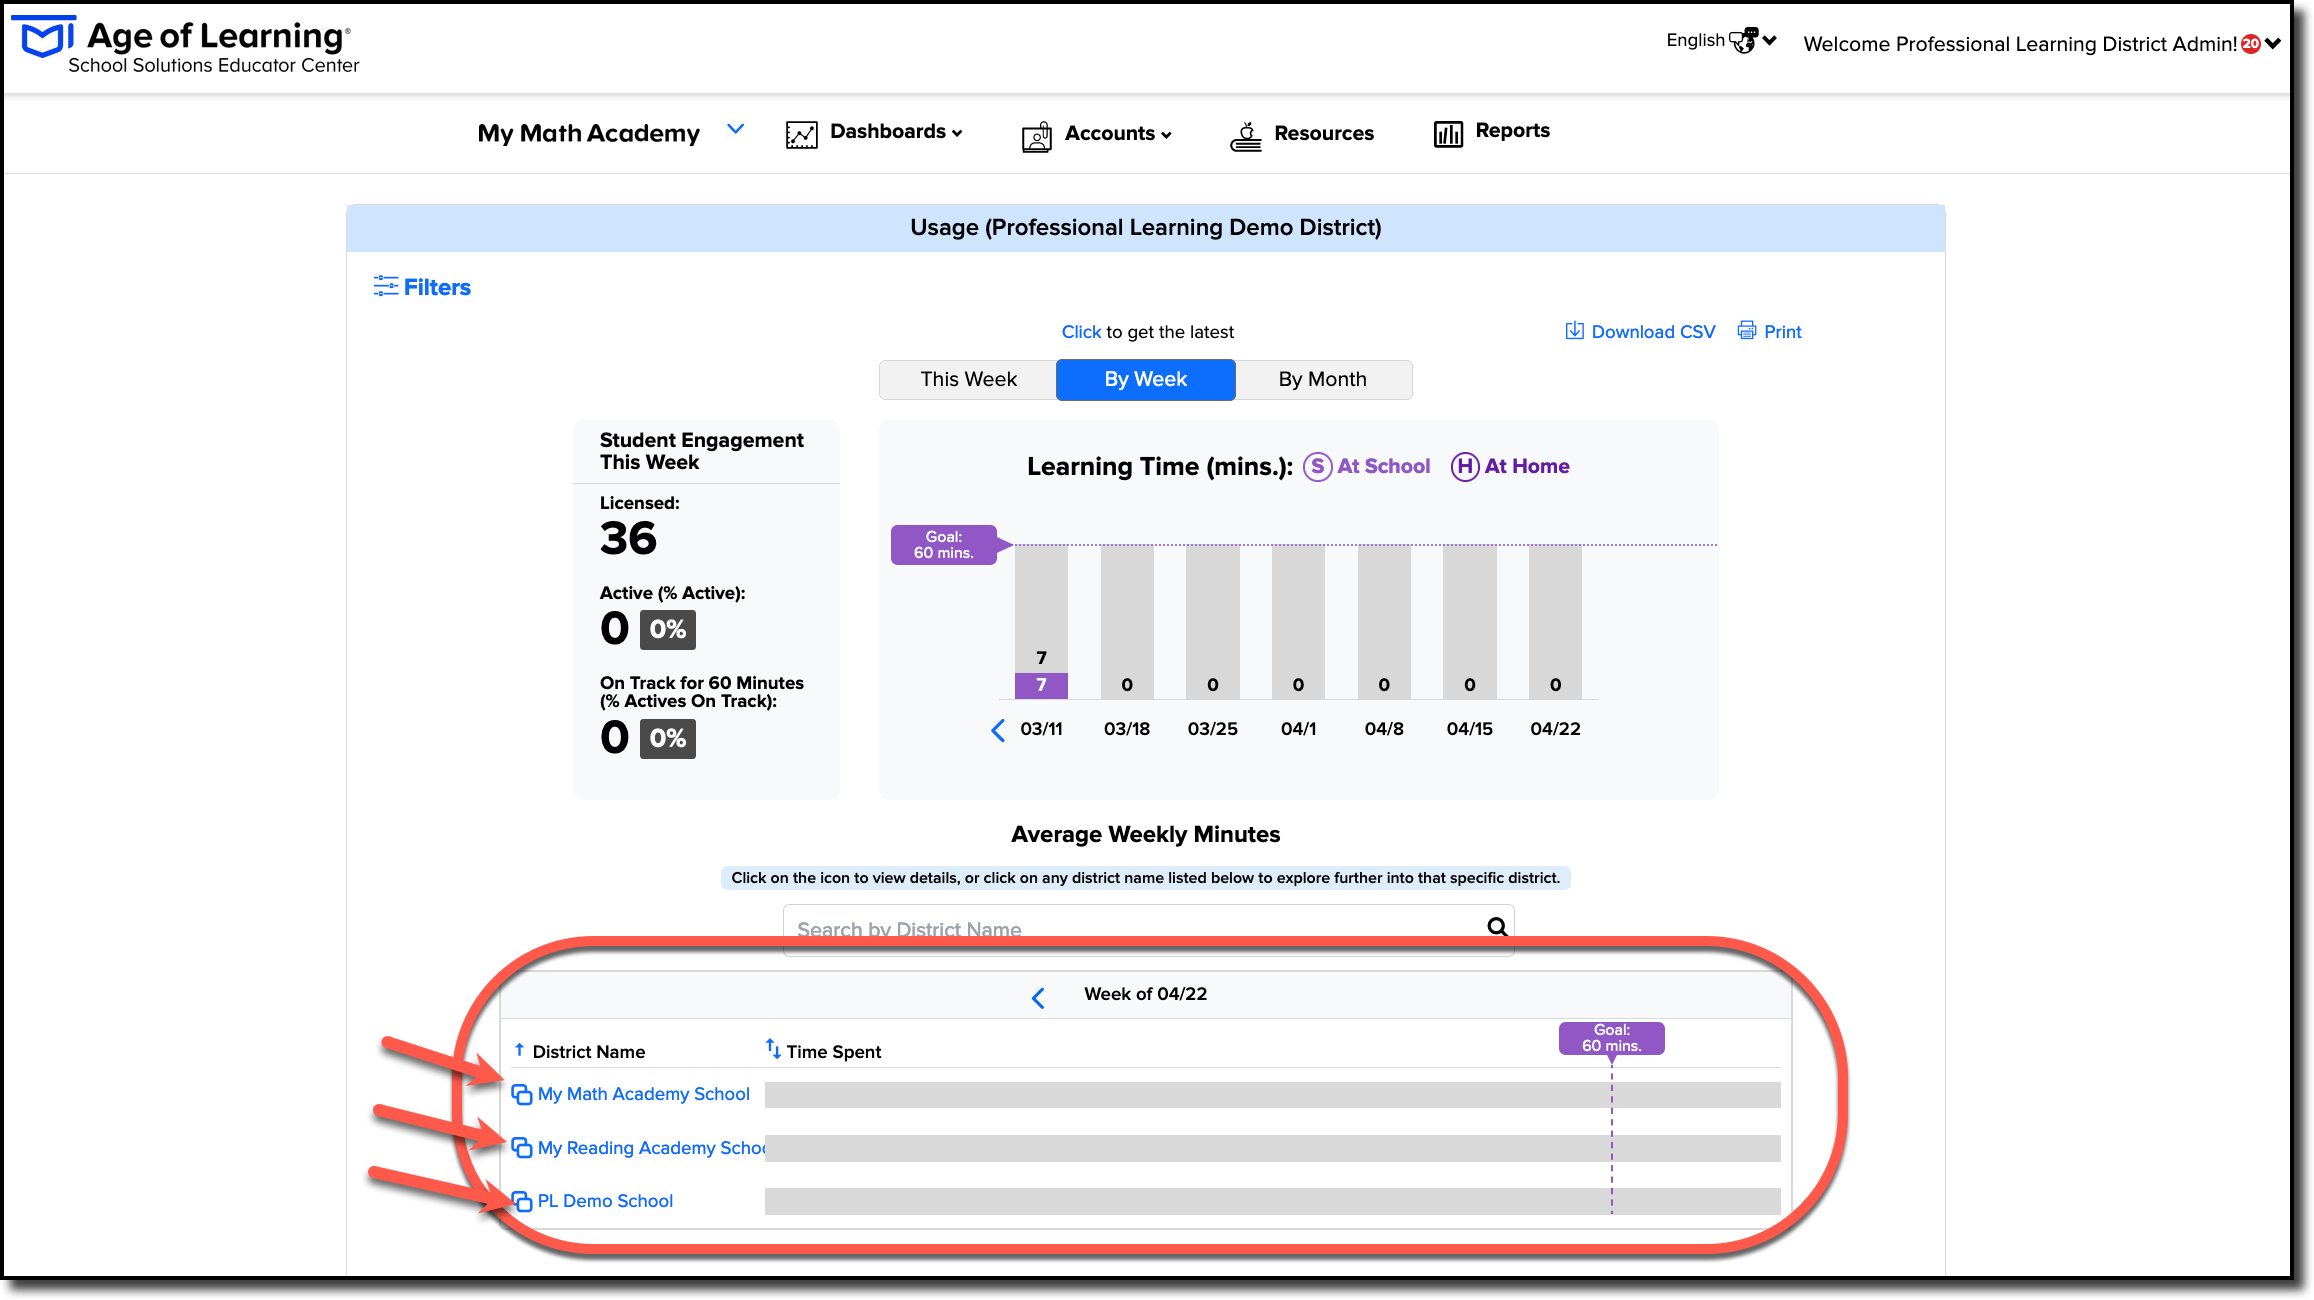Select the By Week tab
The image size is (2314, 1300).
1146,379
